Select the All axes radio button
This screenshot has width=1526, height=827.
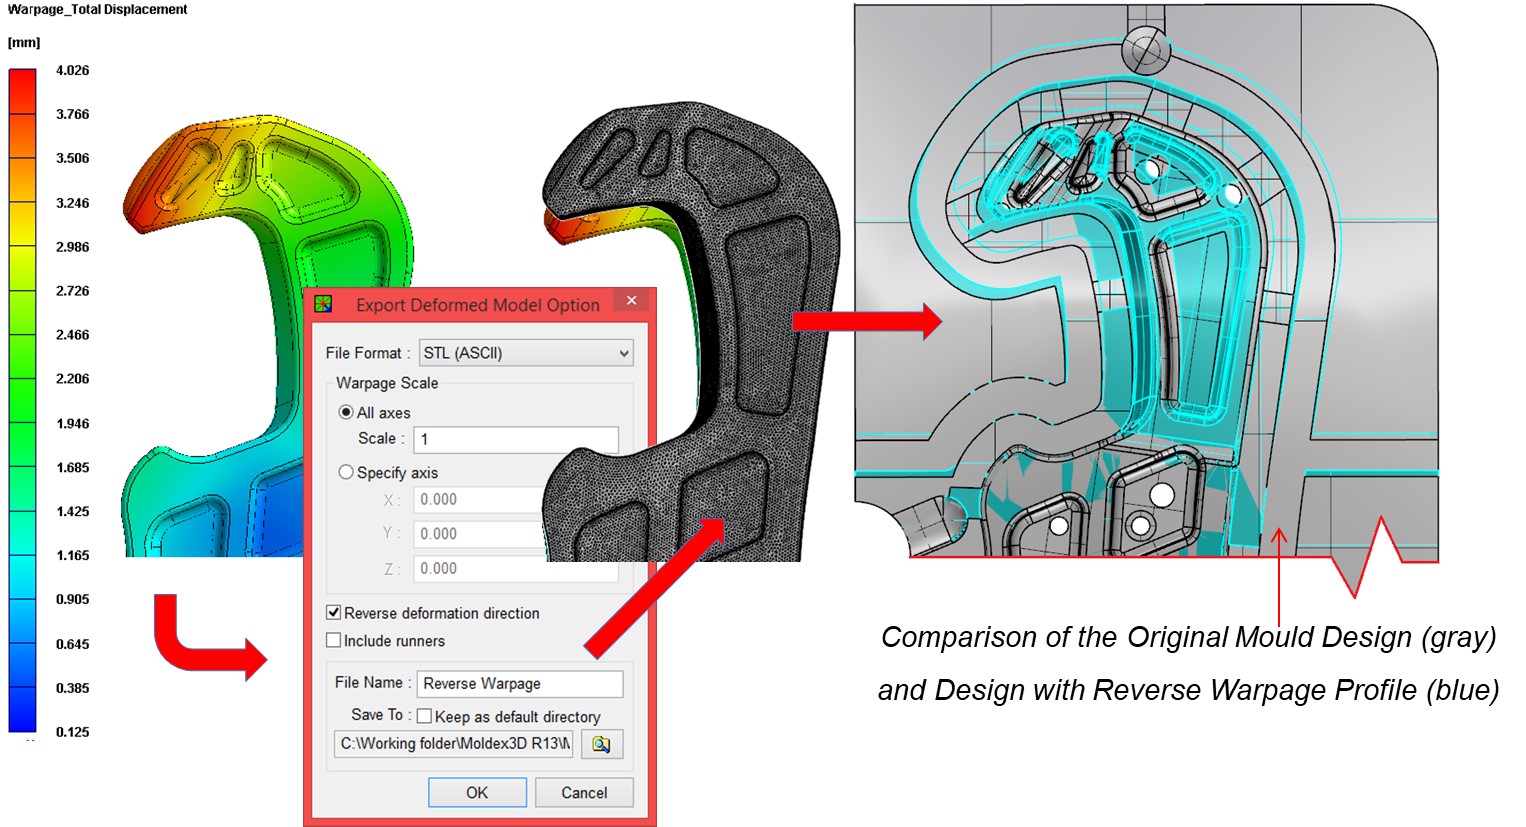(346, 412)
